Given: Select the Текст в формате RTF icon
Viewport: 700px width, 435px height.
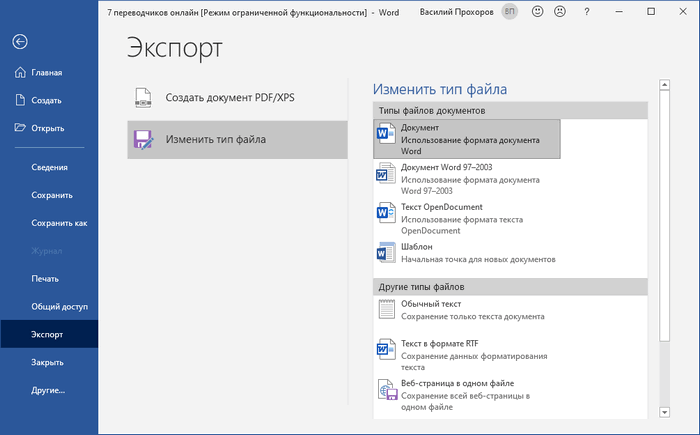Looking at the screenshot, I should [386, 349].
